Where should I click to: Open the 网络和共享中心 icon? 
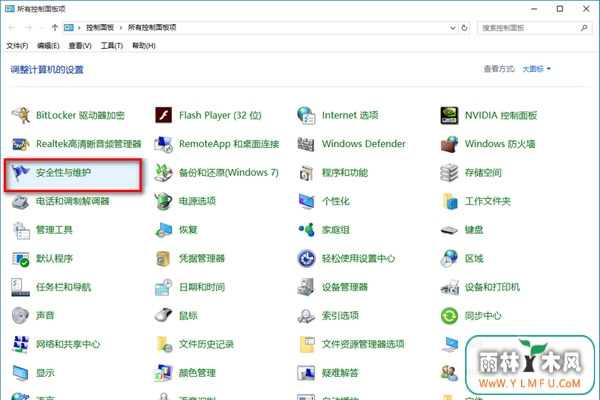pos(21,344)
